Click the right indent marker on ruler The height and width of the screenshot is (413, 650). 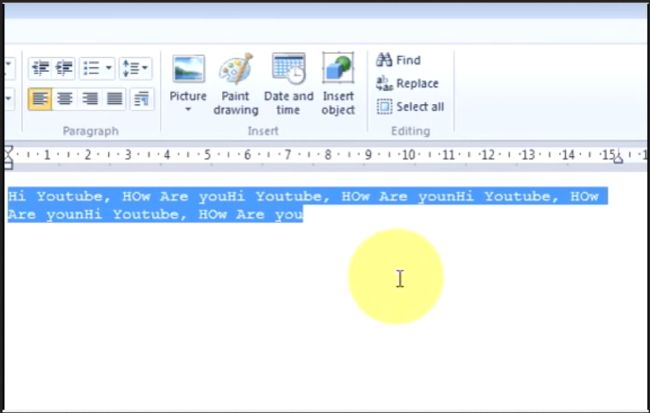(x=618, y=159)
